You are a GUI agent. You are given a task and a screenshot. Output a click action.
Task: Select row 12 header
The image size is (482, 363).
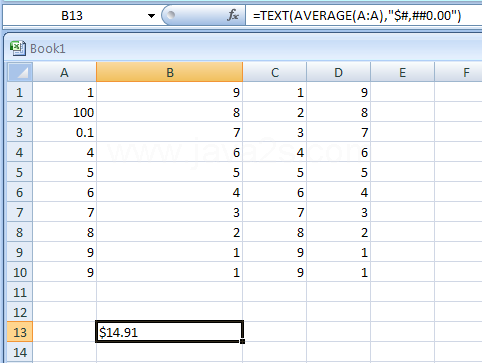(x=20, y=312)
